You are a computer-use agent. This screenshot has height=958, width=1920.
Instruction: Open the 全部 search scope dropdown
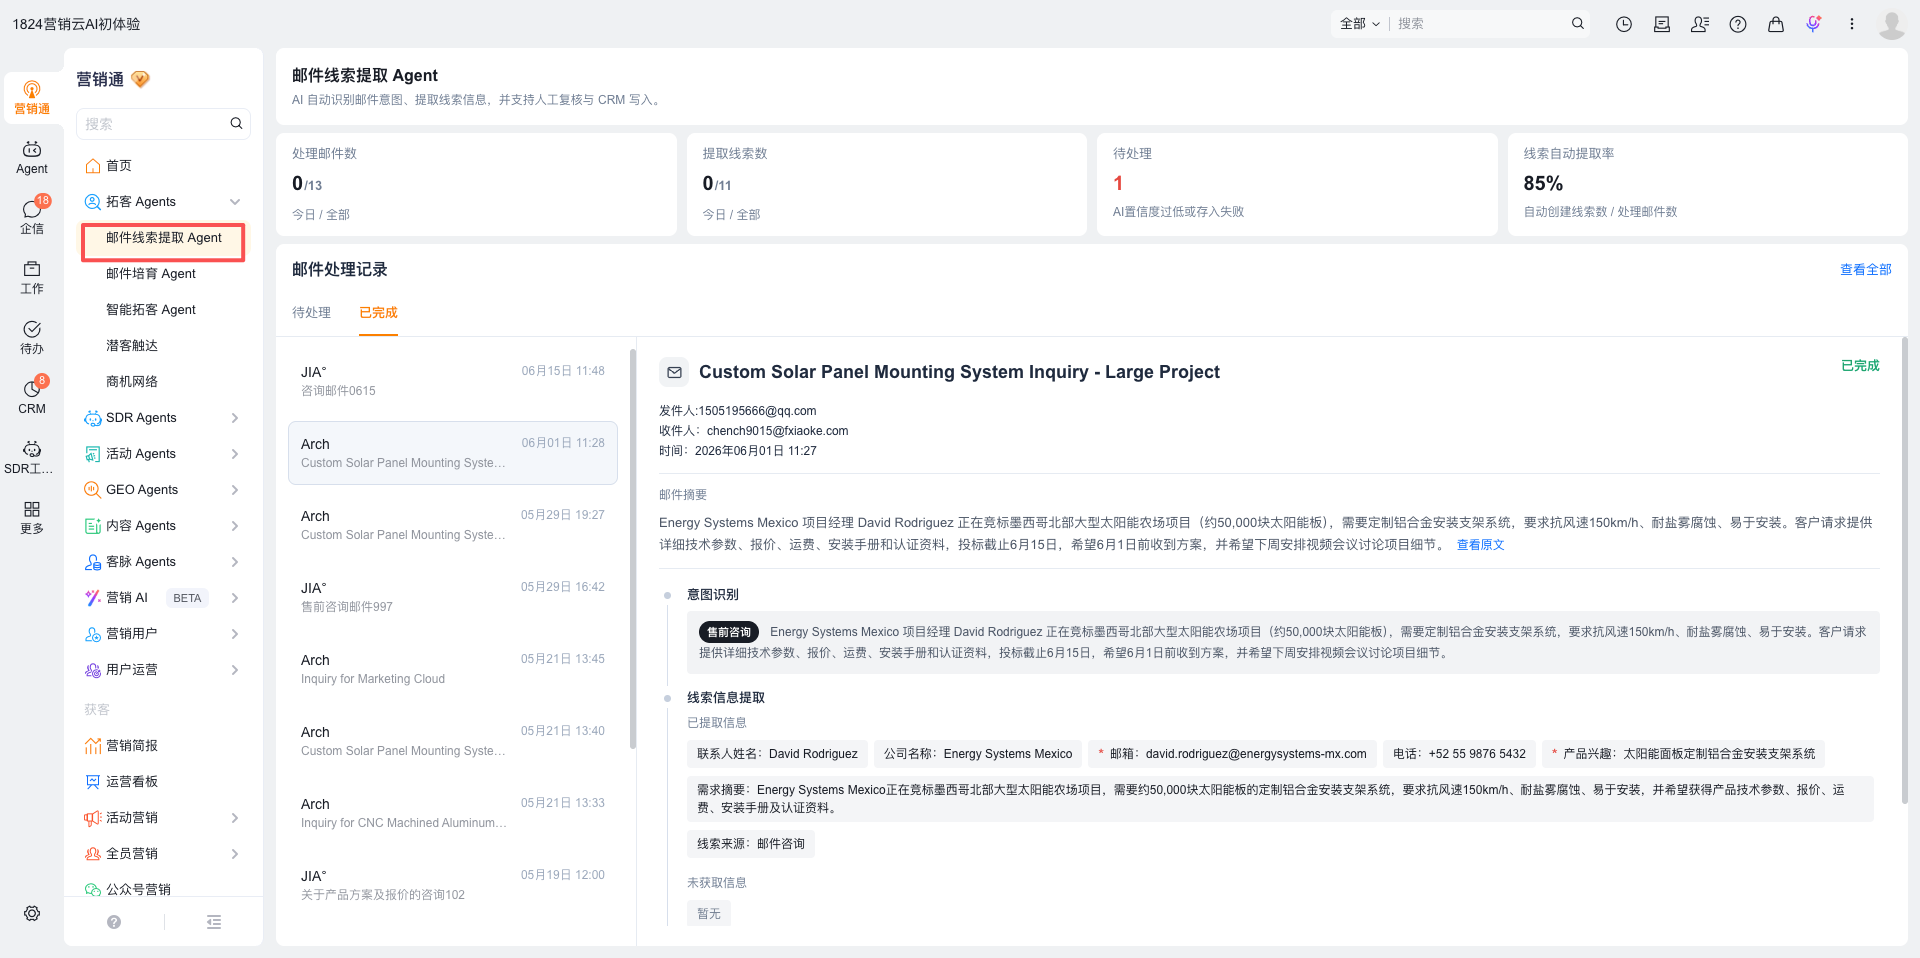(1360, 23)
